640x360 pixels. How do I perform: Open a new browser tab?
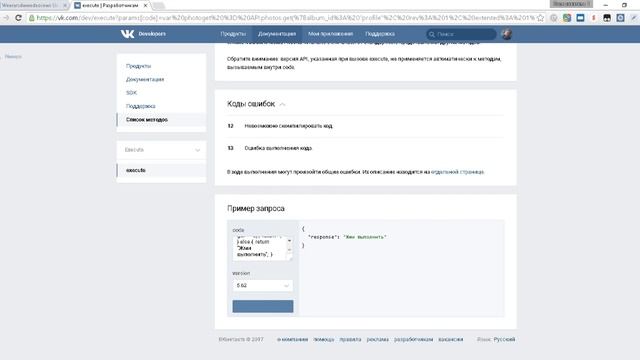pos(159,6)
